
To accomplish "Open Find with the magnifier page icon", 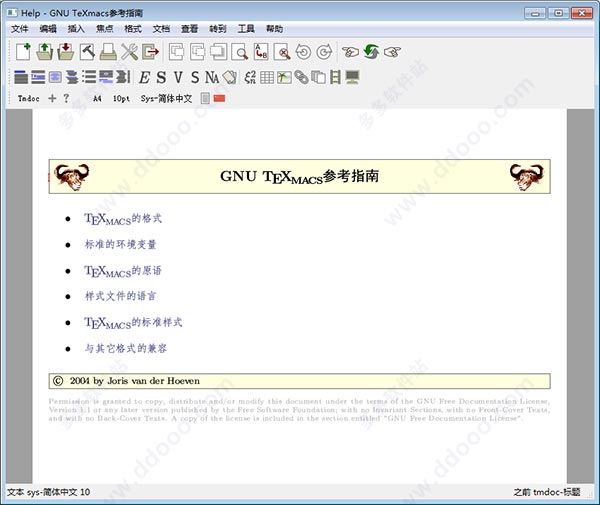I will (x=240, y=52).
